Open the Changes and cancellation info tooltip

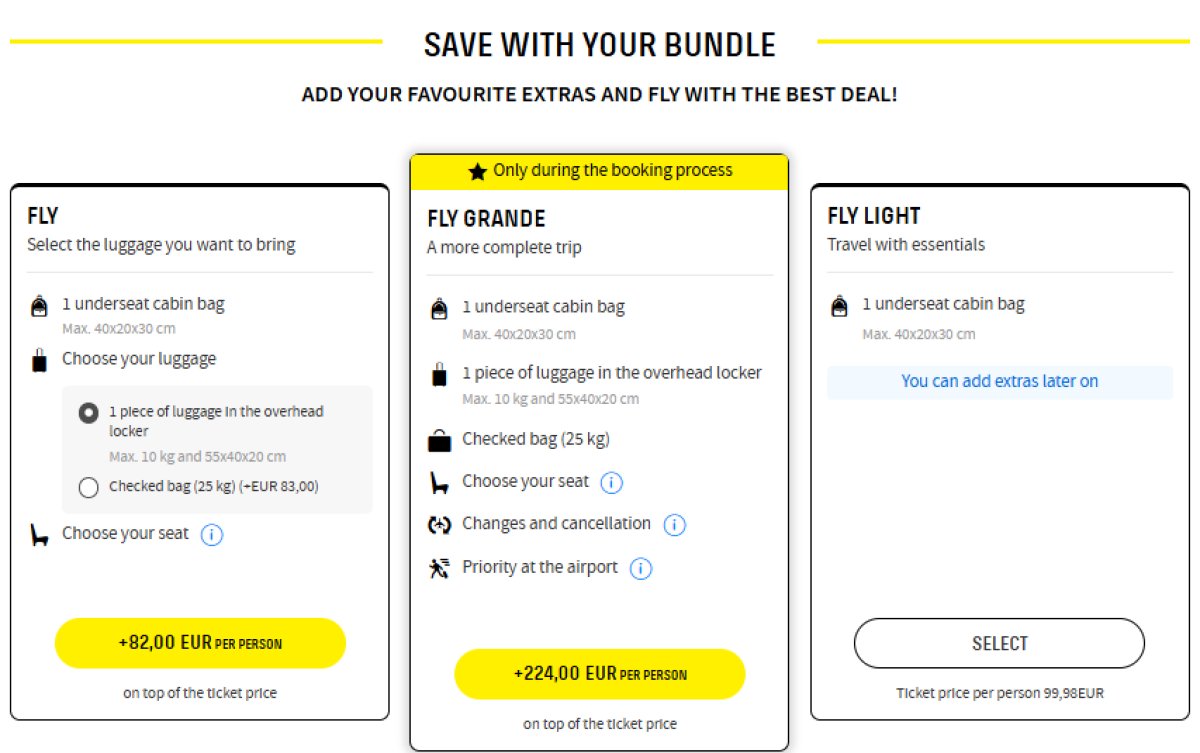point(673,524)
